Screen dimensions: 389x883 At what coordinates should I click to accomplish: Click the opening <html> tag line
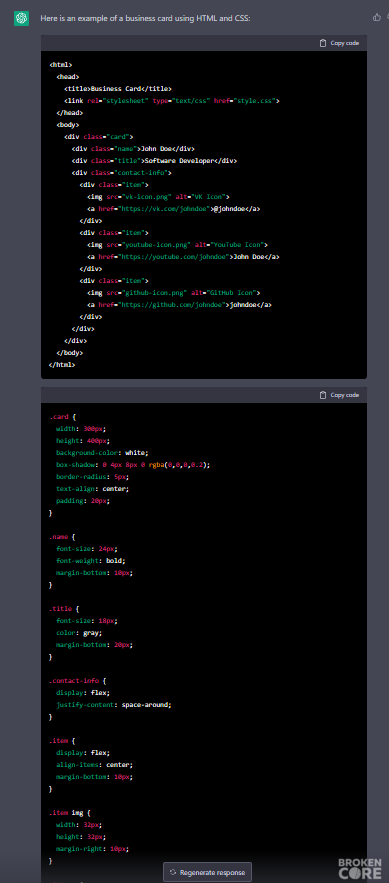click(60, 65)
